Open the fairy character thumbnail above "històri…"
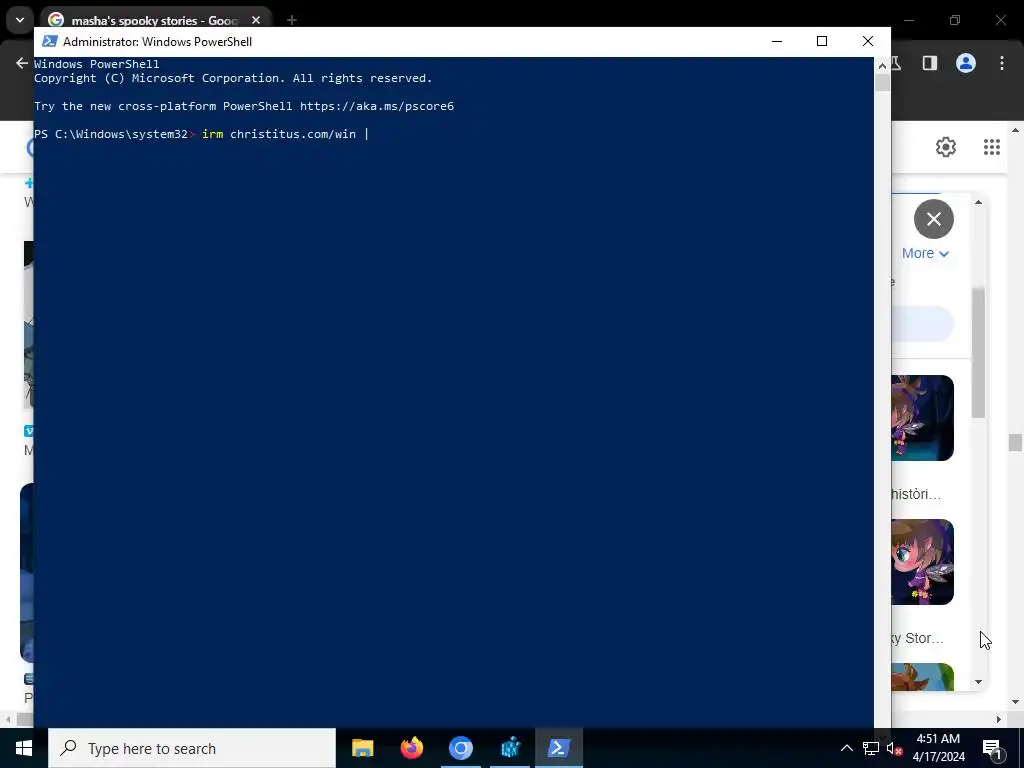 point(922,418)
